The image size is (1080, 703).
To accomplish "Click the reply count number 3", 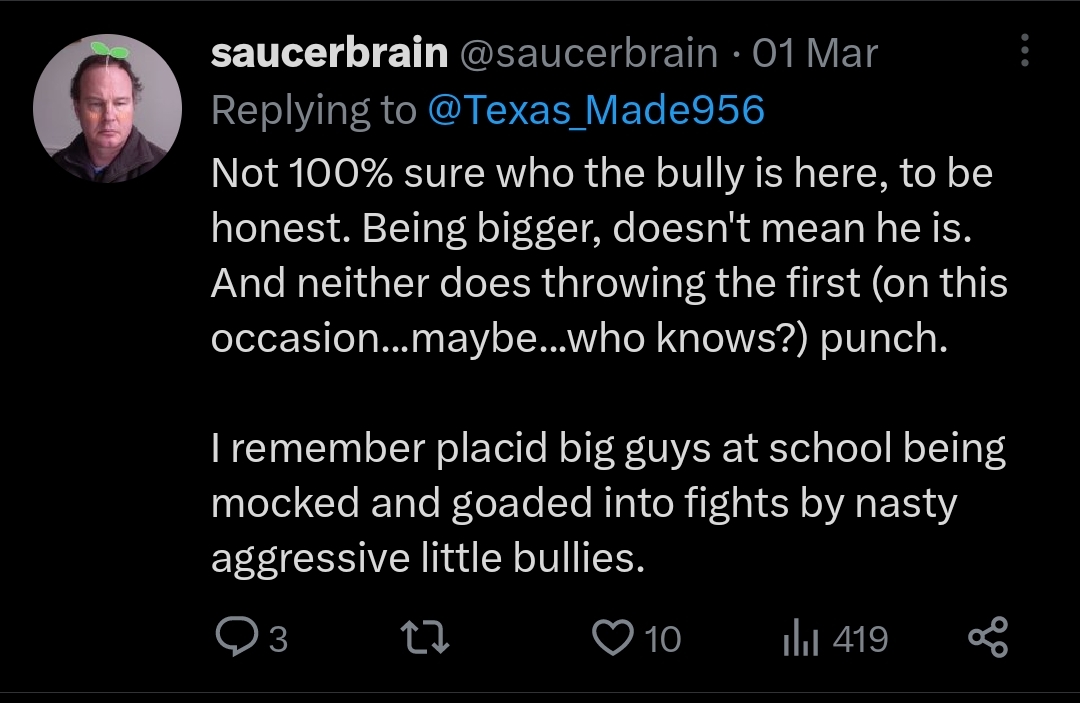I will point(278,640).
